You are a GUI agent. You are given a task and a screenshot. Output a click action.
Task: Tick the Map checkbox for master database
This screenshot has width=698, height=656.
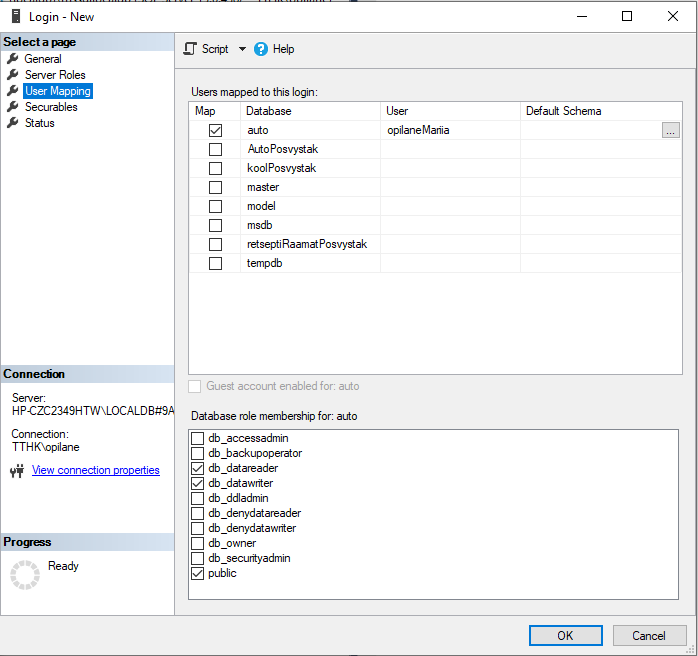215,187
